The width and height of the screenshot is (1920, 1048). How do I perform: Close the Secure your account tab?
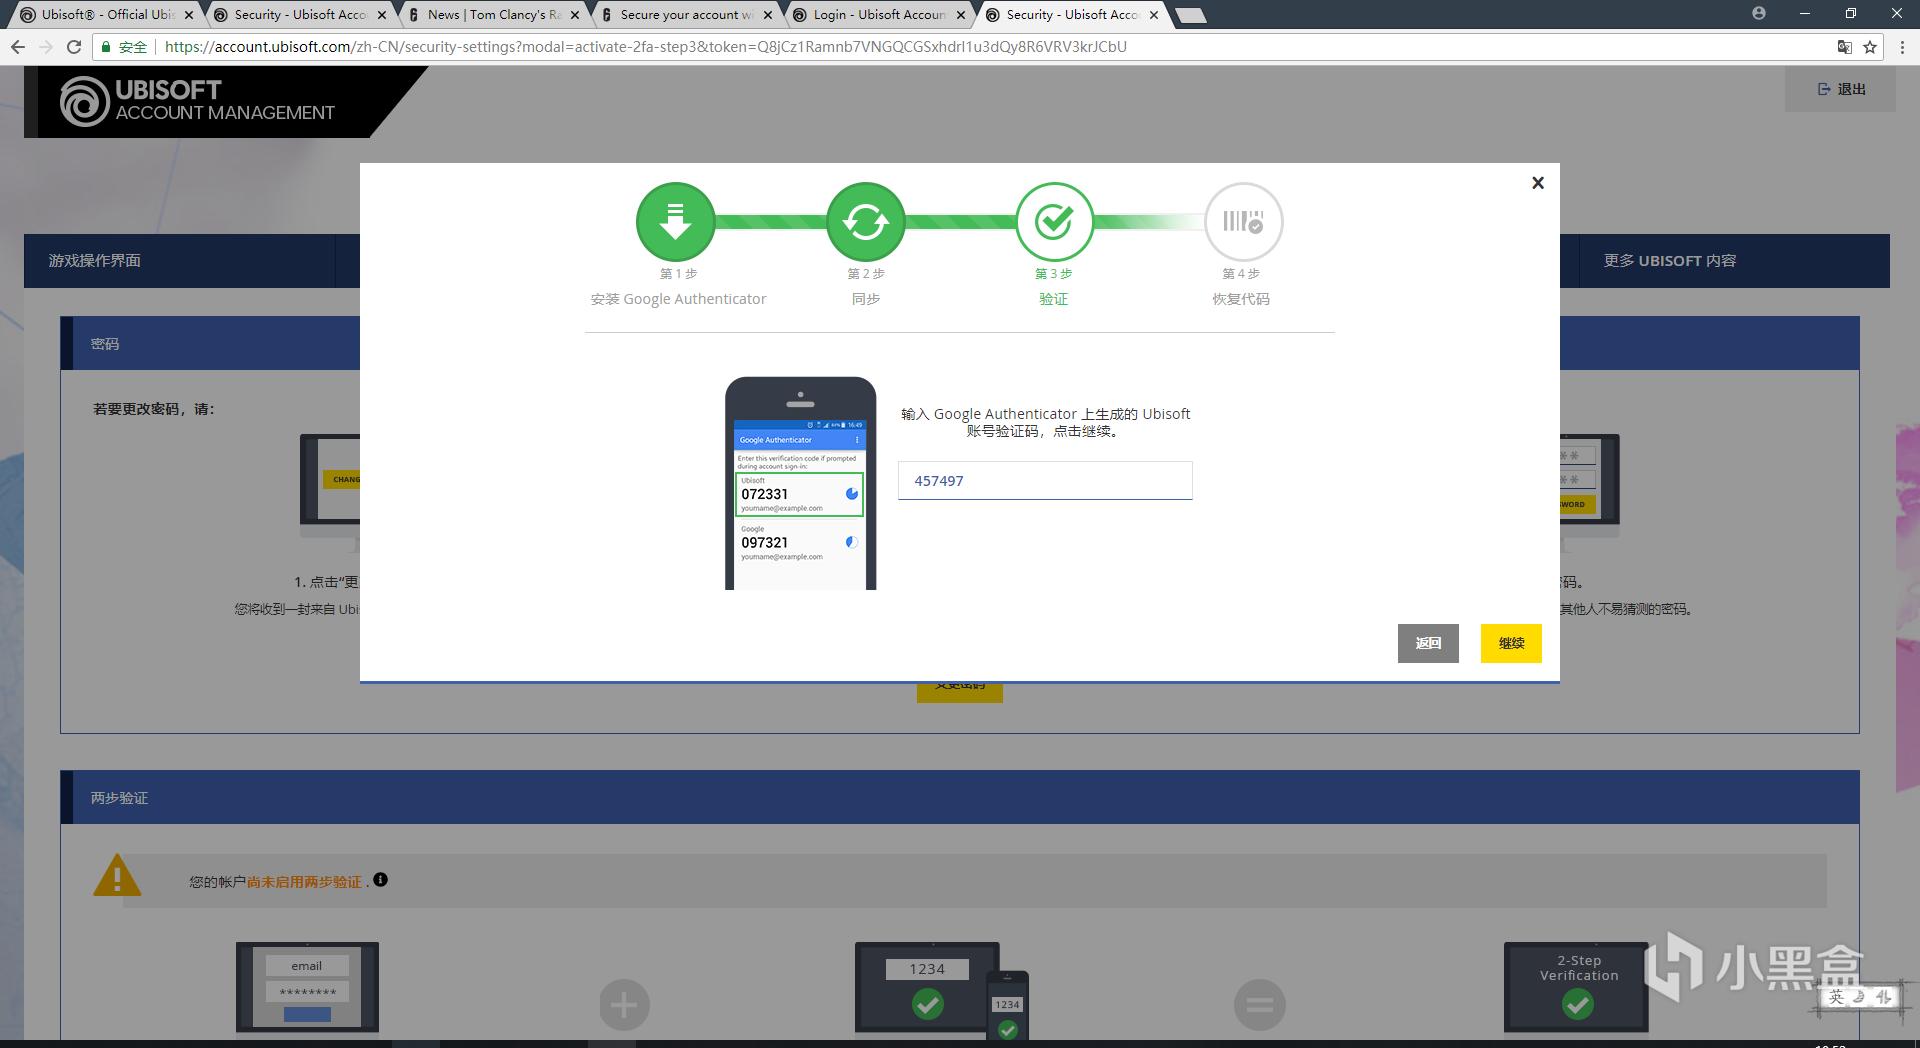coord(768,15)
